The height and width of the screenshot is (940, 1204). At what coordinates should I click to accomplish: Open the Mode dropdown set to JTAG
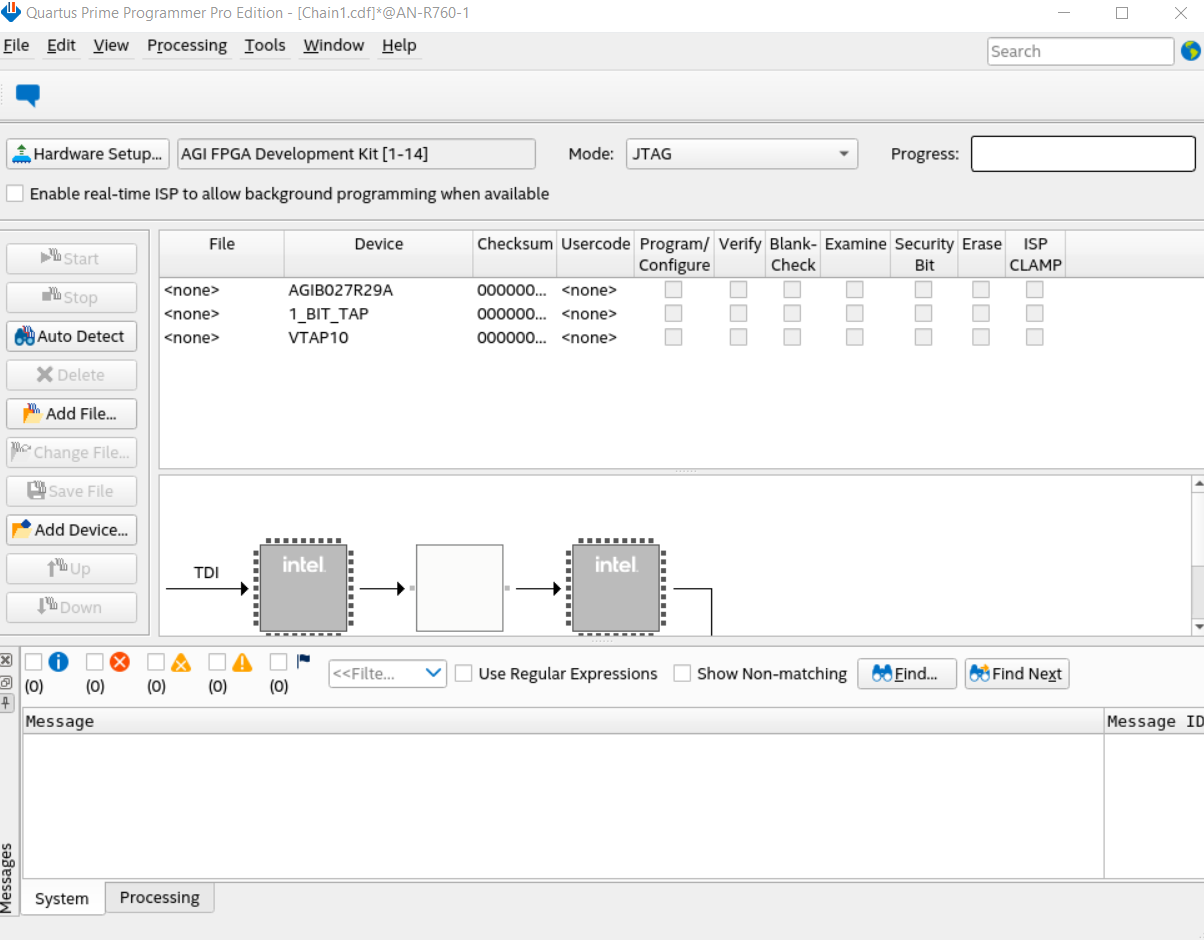tap(742, 154)
